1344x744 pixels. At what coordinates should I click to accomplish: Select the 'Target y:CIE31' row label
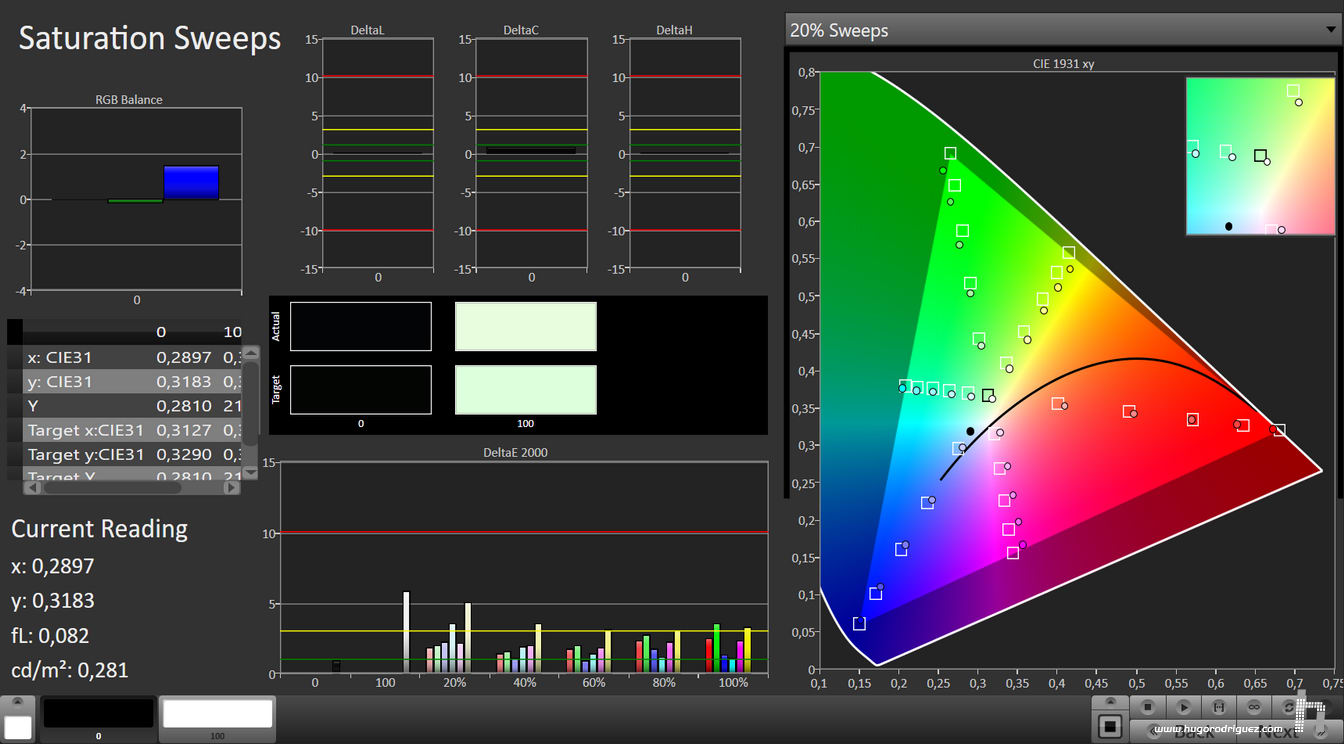86,454
